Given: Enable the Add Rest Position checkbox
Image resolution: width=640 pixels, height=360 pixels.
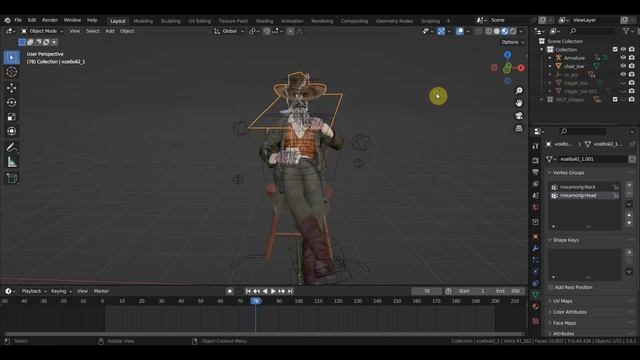Looking at the screenshot, I should tap(551, 287).
